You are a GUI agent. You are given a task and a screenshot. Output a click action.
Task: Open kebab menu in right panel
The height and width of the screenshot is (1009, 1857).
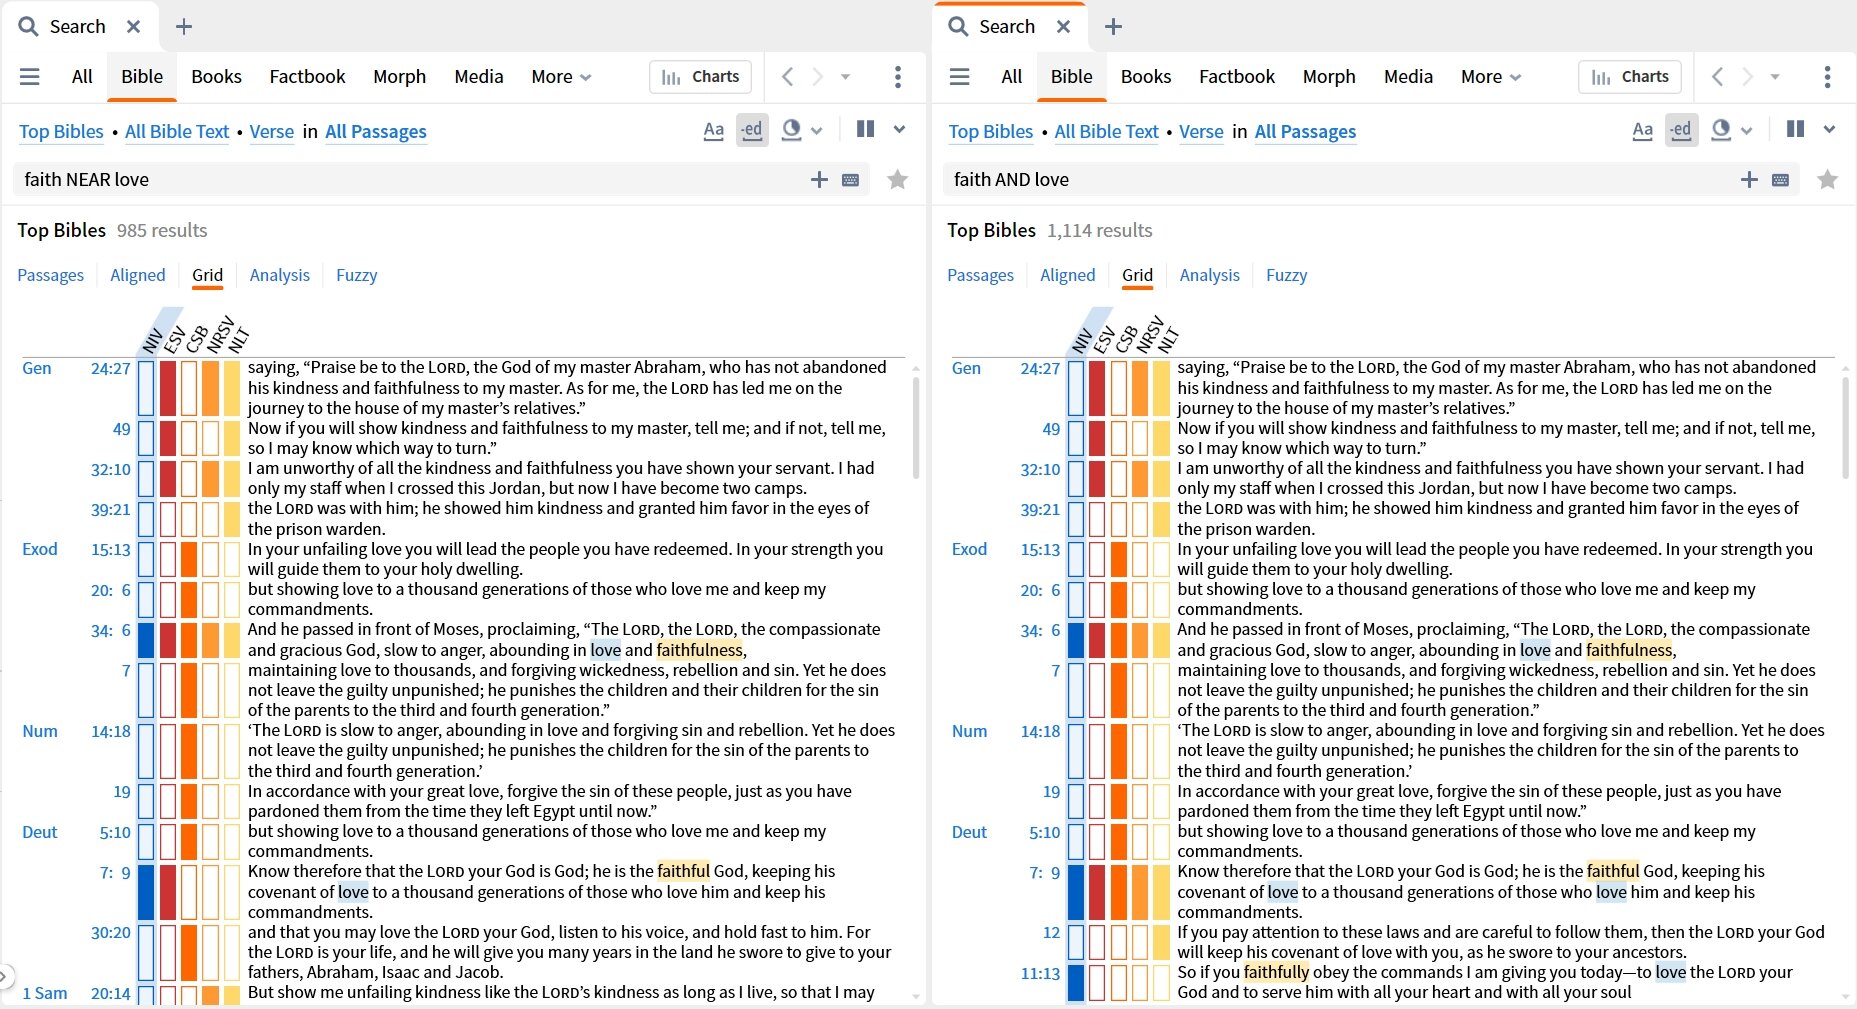[x=1827, y=77]
